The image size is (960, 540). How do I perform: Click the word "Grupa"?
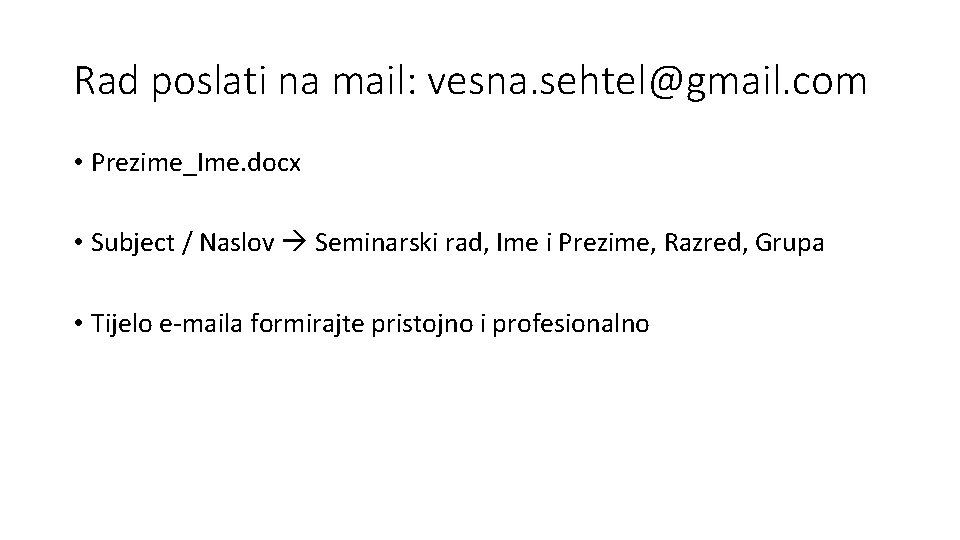790,243
